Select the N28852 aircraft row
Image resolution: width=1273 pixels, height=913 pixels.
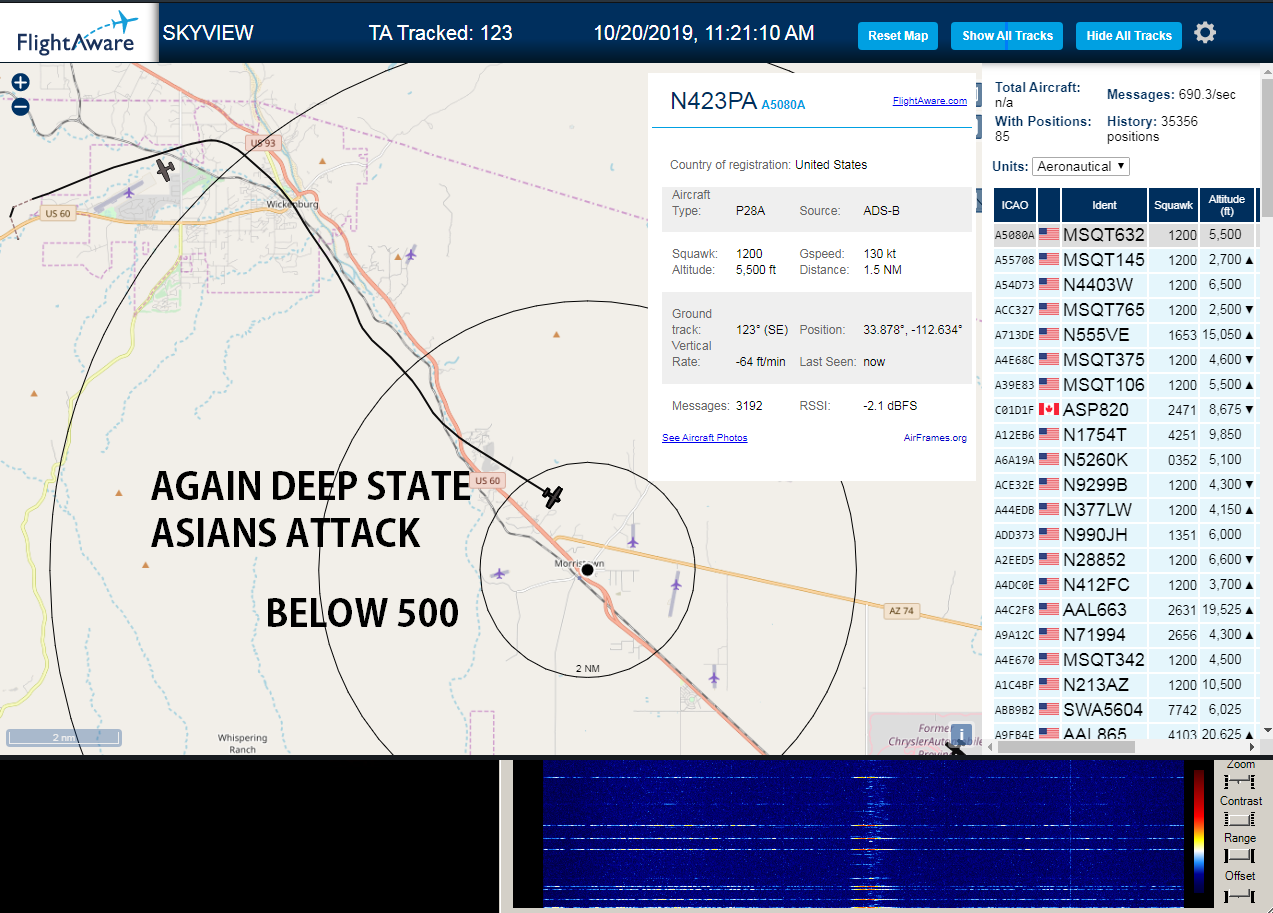click(1125, 560)
